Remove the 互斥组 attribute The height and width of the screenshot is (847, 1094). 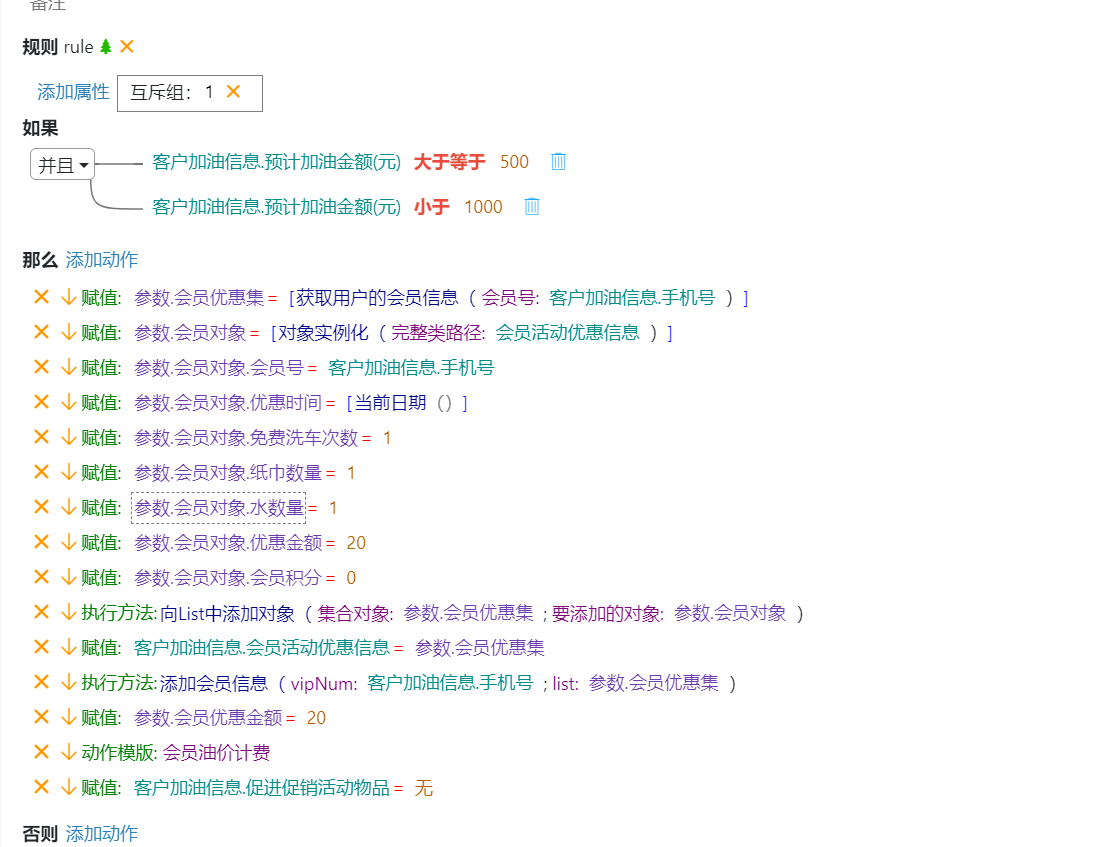click(233, 92)
